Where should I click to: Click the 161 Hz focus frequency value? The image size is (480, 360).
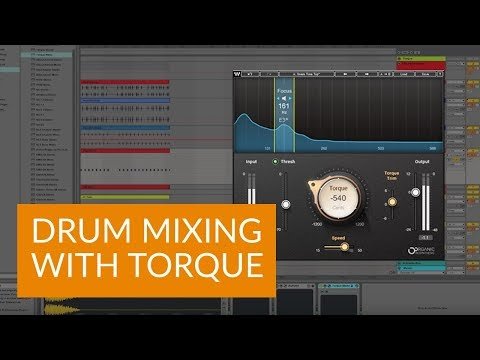pyautogui.click(x=284, y=106)
